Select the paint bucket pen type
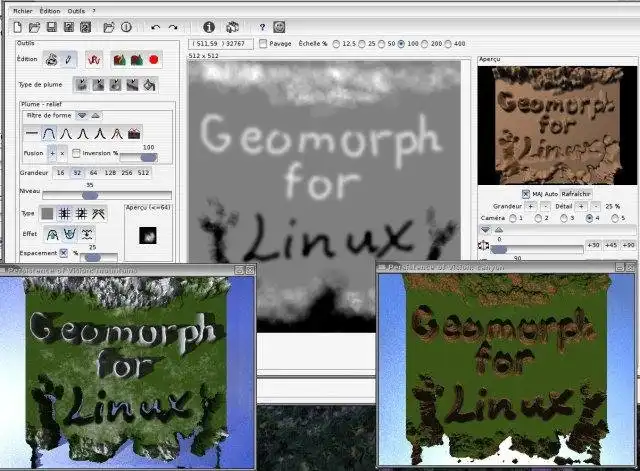Viewport: 640px width, 471px height. click(x=149, y=85)
